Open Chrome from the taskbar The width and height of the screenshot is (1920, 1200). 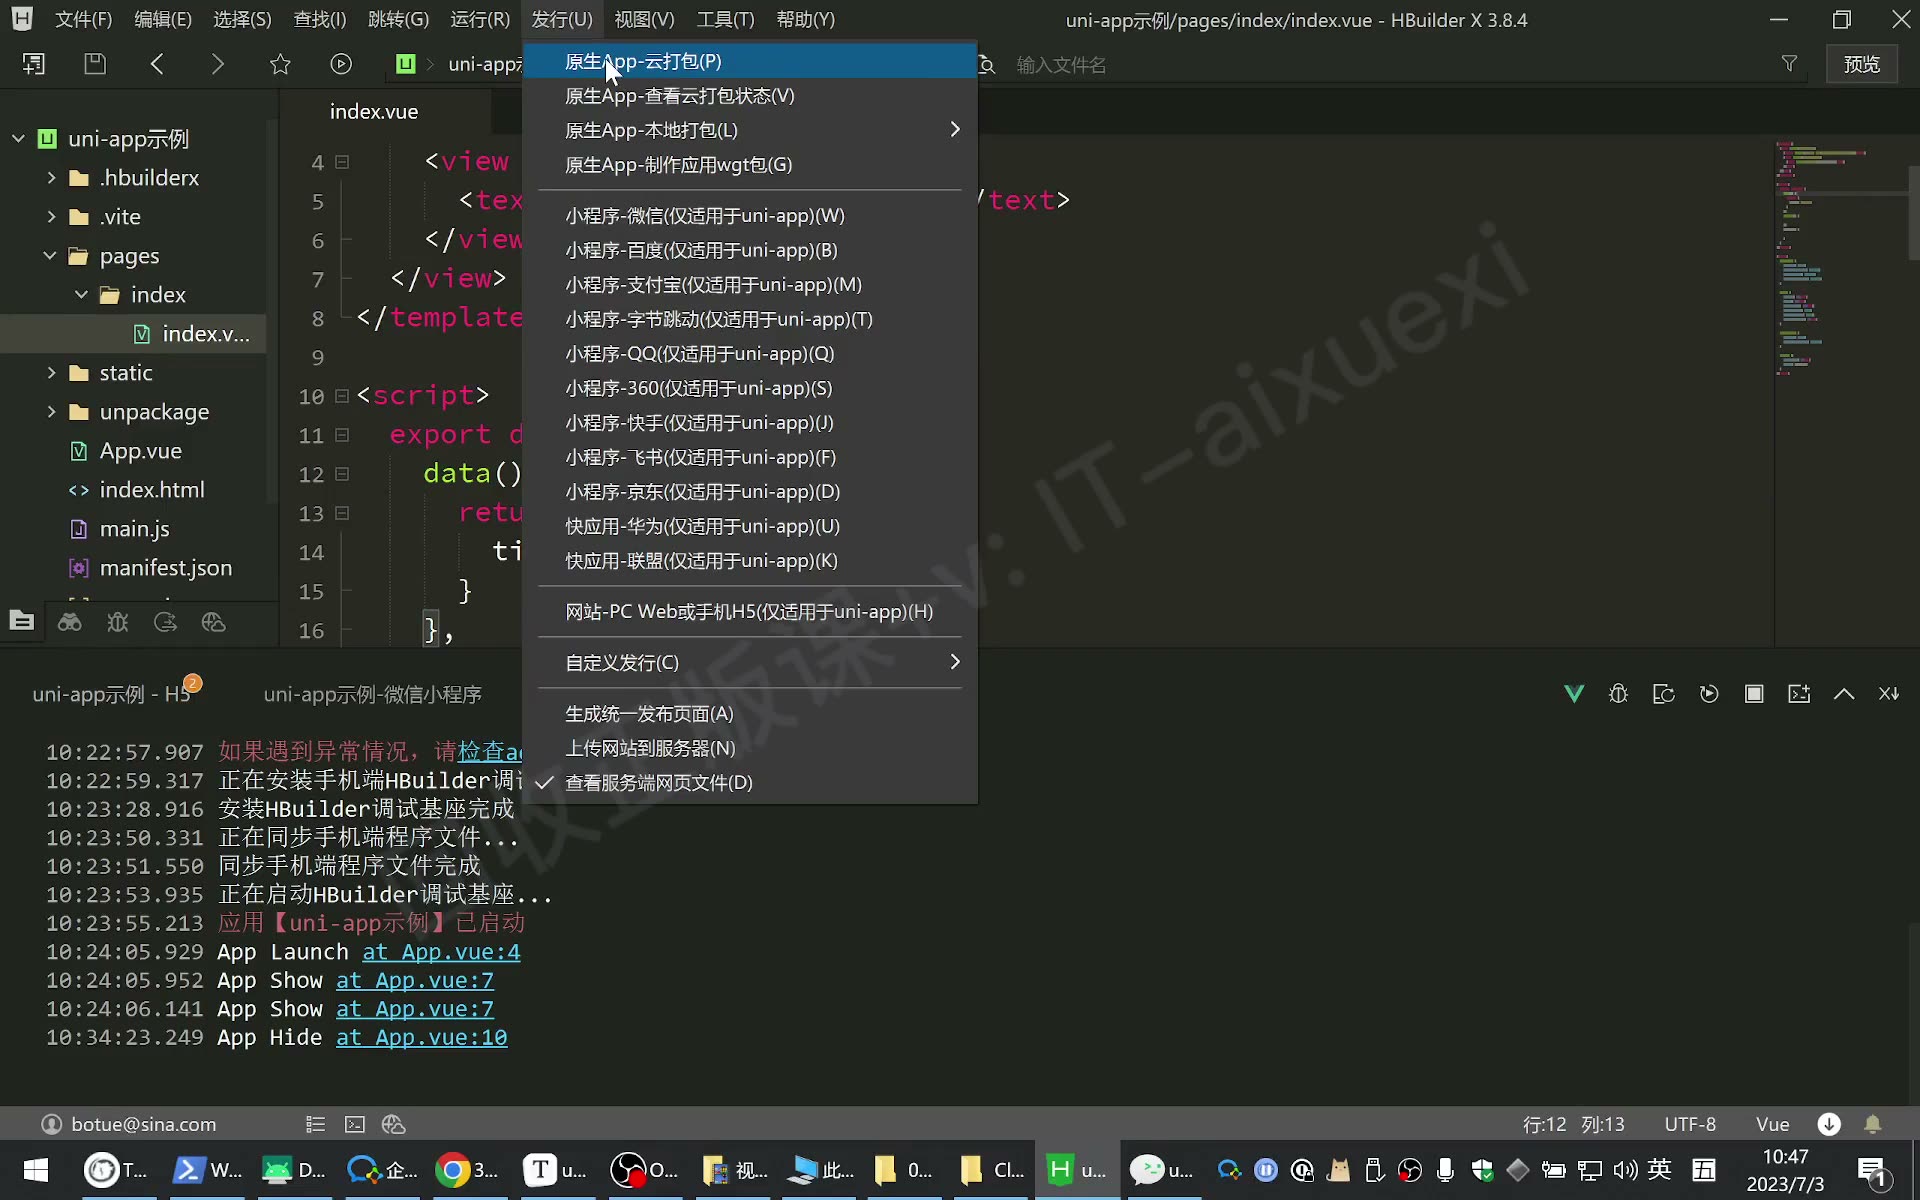467,1170
